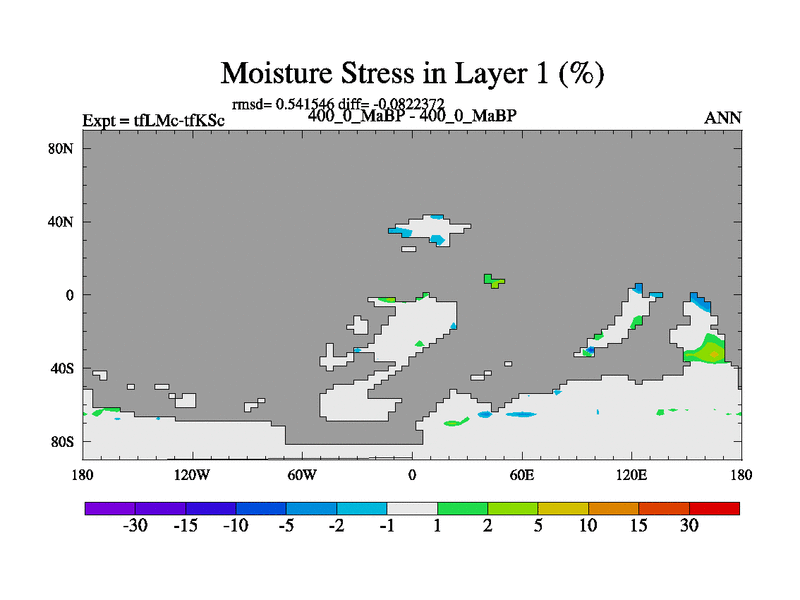Screen dimensions: 800x600
Task: Pick the blue swatch between -10 and -5
Action: 261,508
